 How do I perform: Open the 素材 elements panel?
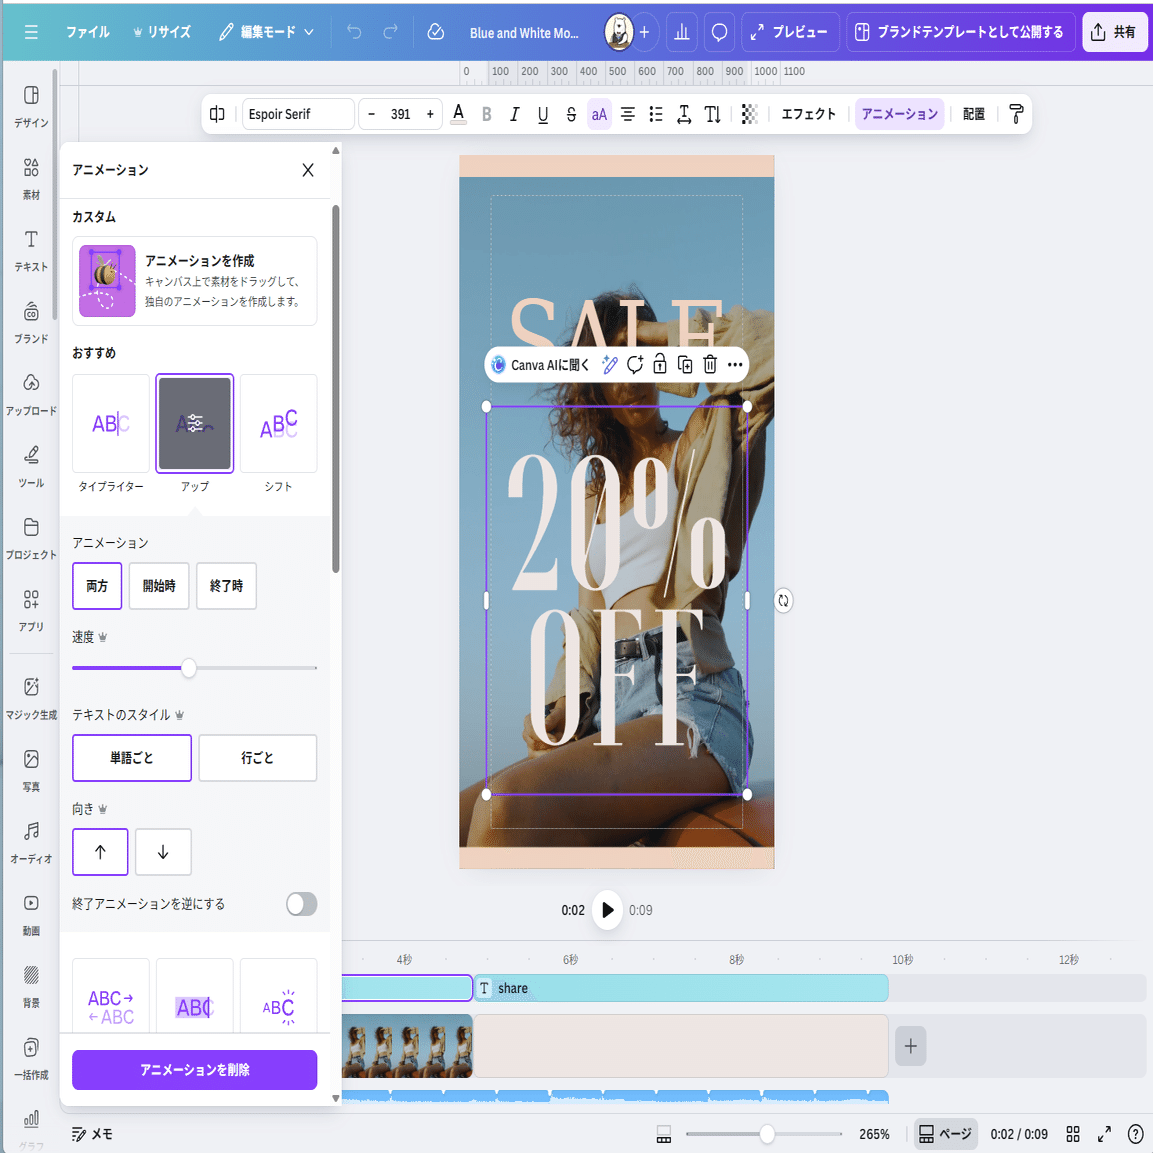pos(31,178)
